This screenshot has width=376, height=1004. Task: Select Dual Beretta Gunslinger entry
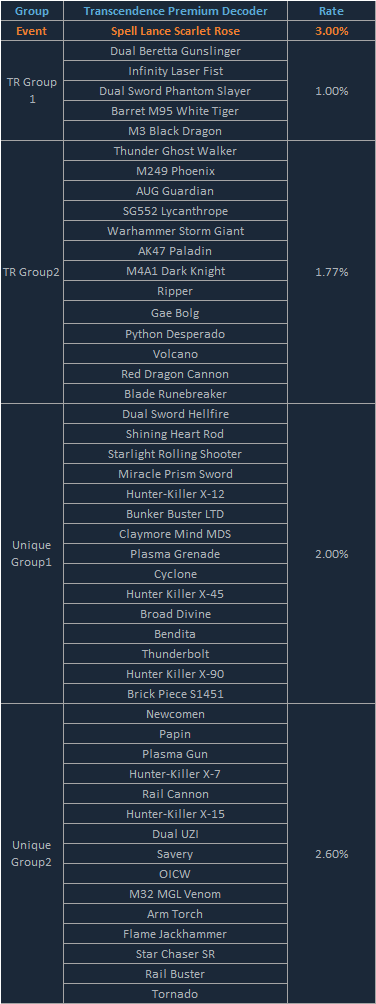pos(176,51)
